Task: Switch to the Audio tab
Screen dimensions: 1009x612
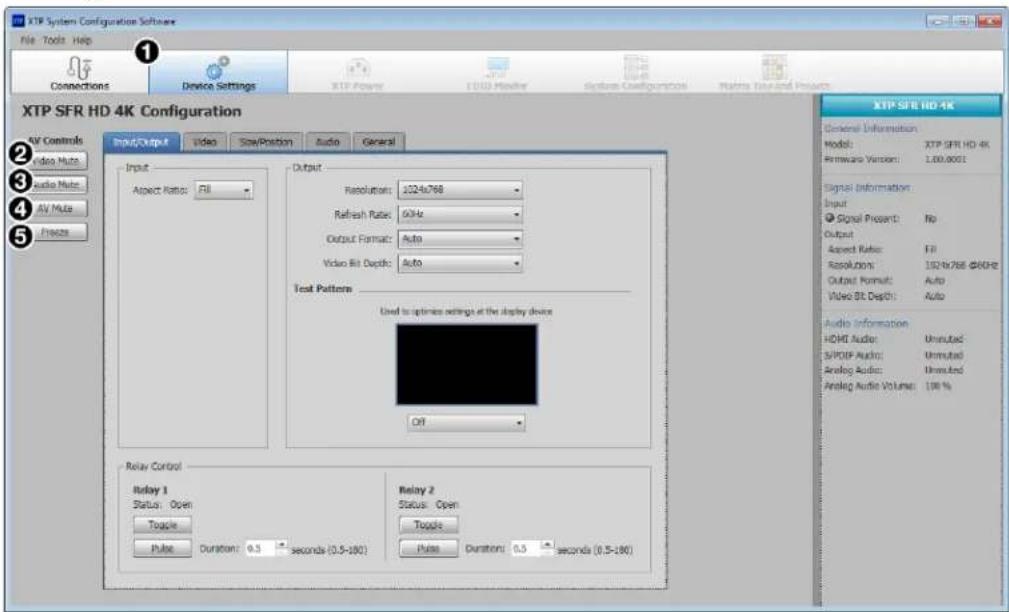Action: point(328,142)
